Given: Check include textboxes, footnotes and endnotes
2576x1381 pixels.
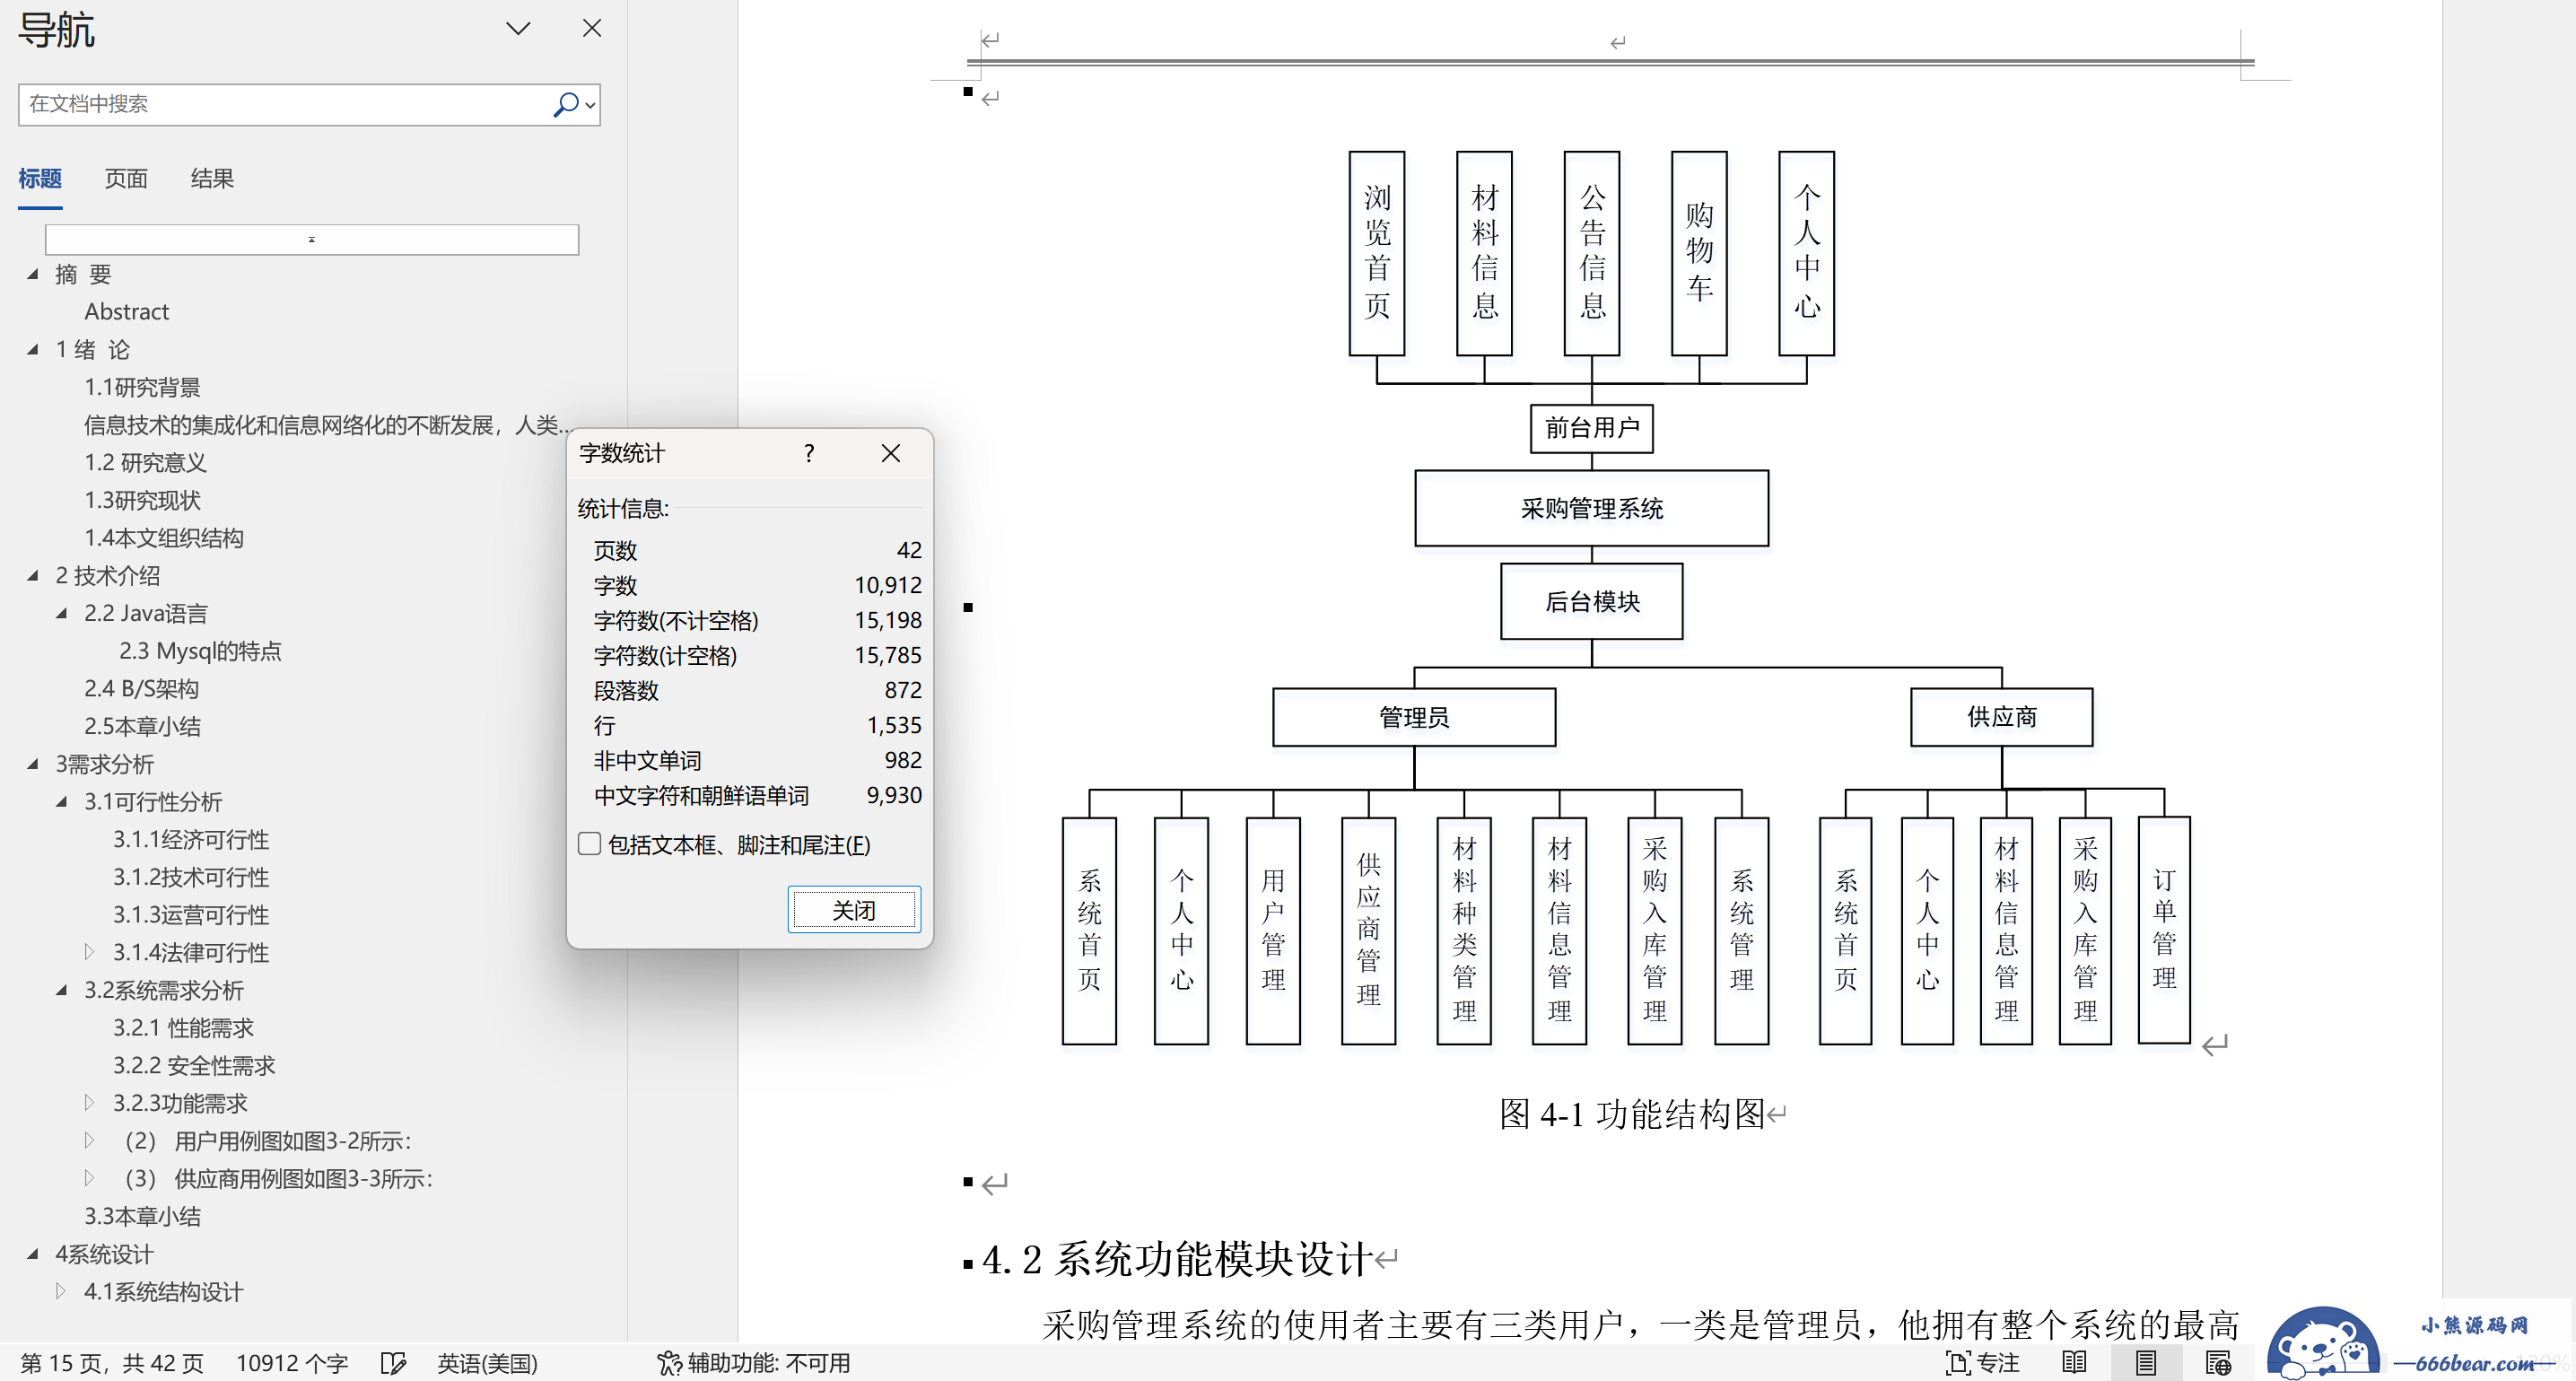Looking at the screenshot, I should click(x=590, y=844).
